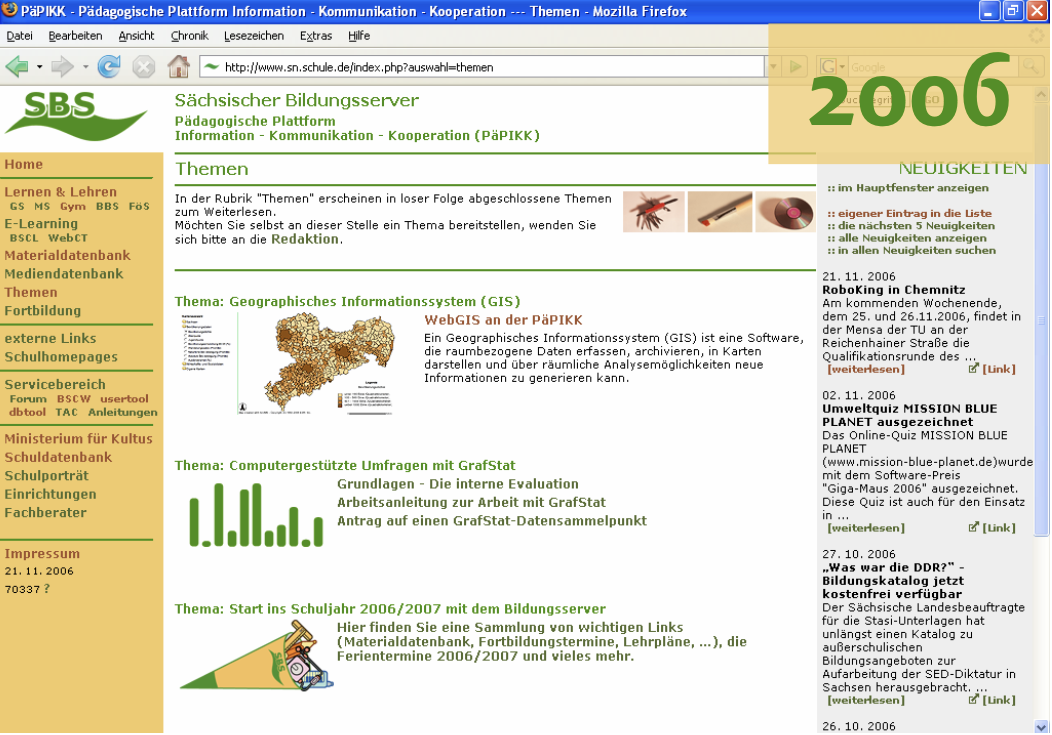
Task: Open the Swiss army knife thumbnail
Action: click(653, 212)
